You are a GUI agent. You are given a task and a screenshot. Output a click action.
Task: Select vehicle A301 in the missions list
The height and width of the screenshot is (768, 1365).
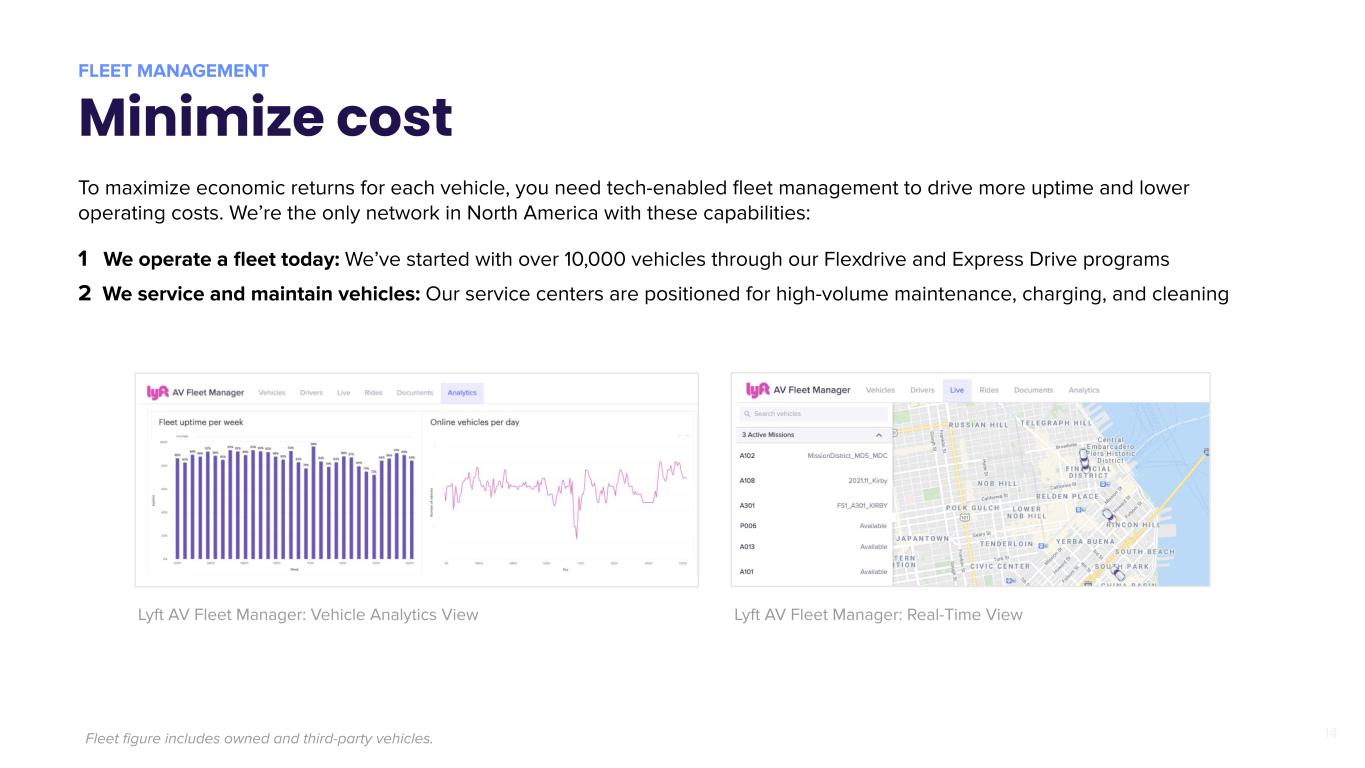coord(812,505)
